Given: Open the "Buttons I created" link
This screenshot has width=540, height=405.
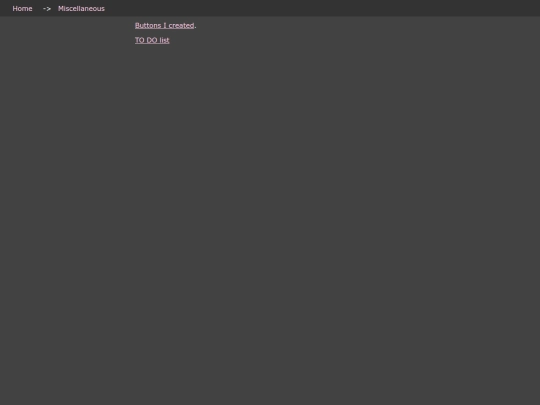Looking at the screenshot, I should pyautogui.click(x=165, y=25).
